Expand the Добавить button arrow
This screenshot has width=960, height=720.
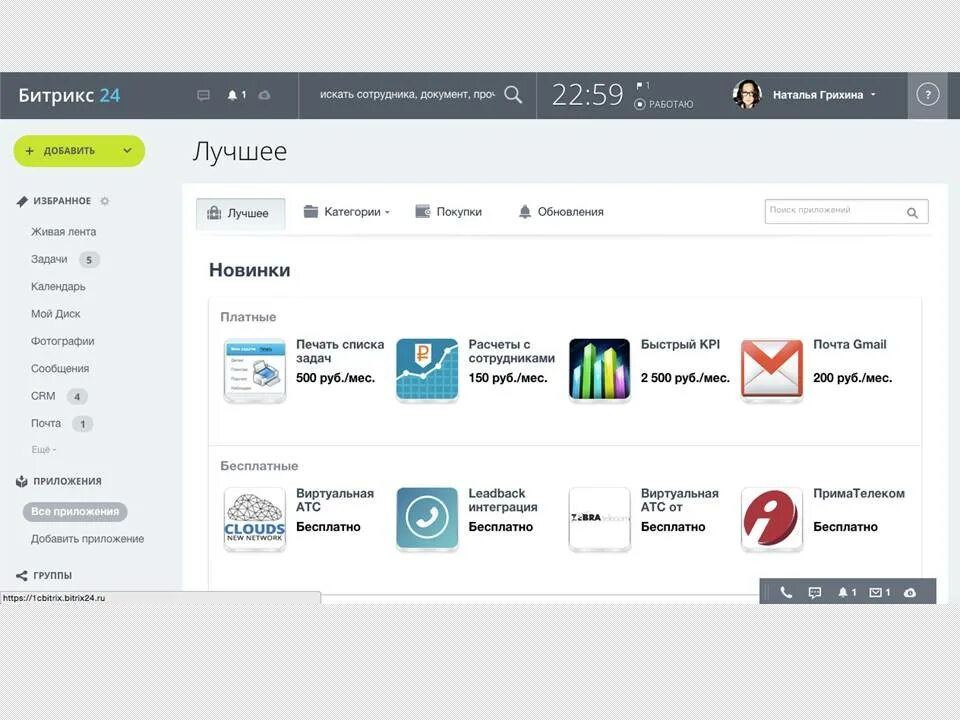tap(127, 151)
